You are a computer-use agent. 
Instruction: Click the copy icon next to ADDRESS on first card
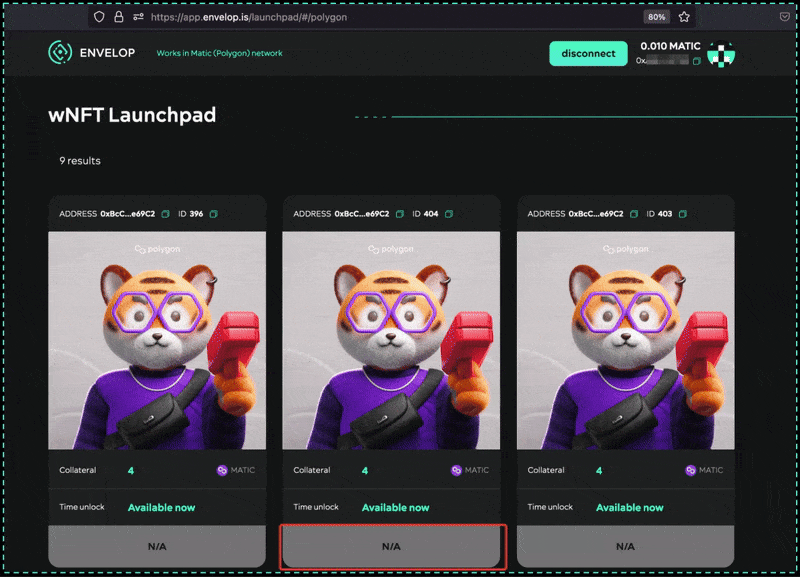164,213
